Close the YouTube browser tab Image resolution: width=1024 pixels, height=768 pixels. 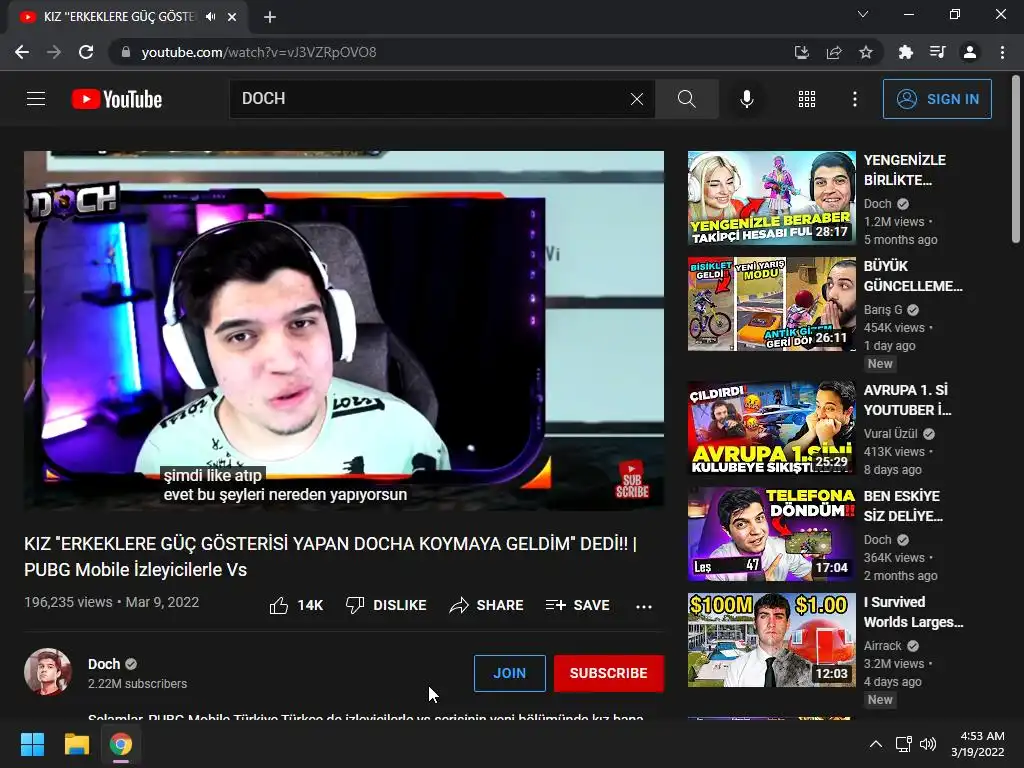point(232,17)
